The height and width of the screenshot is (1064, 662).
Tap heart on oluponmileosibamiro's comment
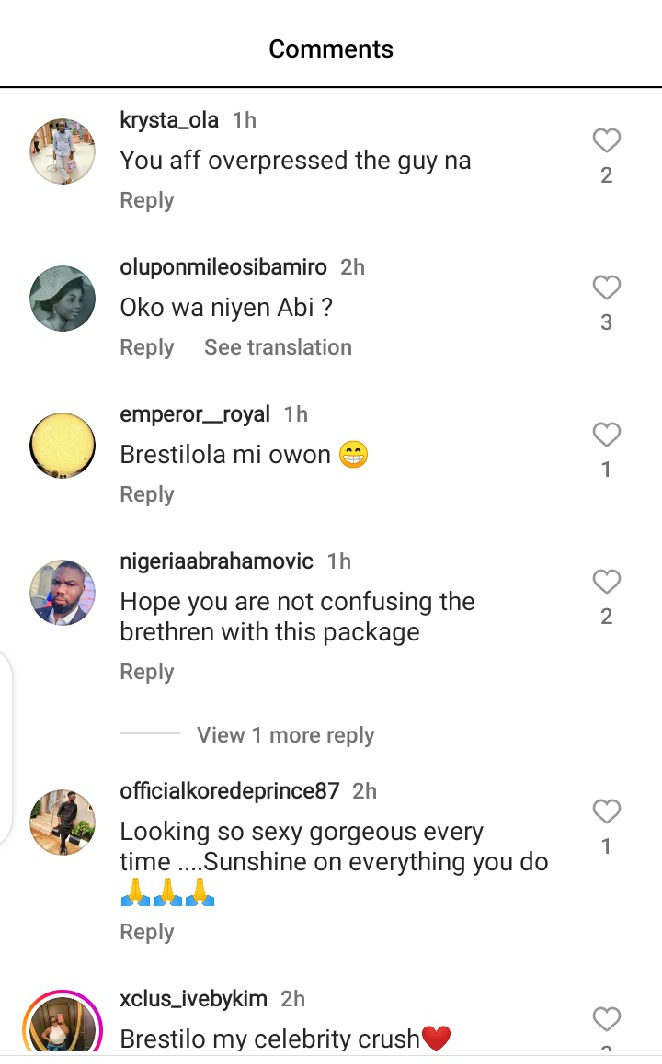tap(606, 288)
